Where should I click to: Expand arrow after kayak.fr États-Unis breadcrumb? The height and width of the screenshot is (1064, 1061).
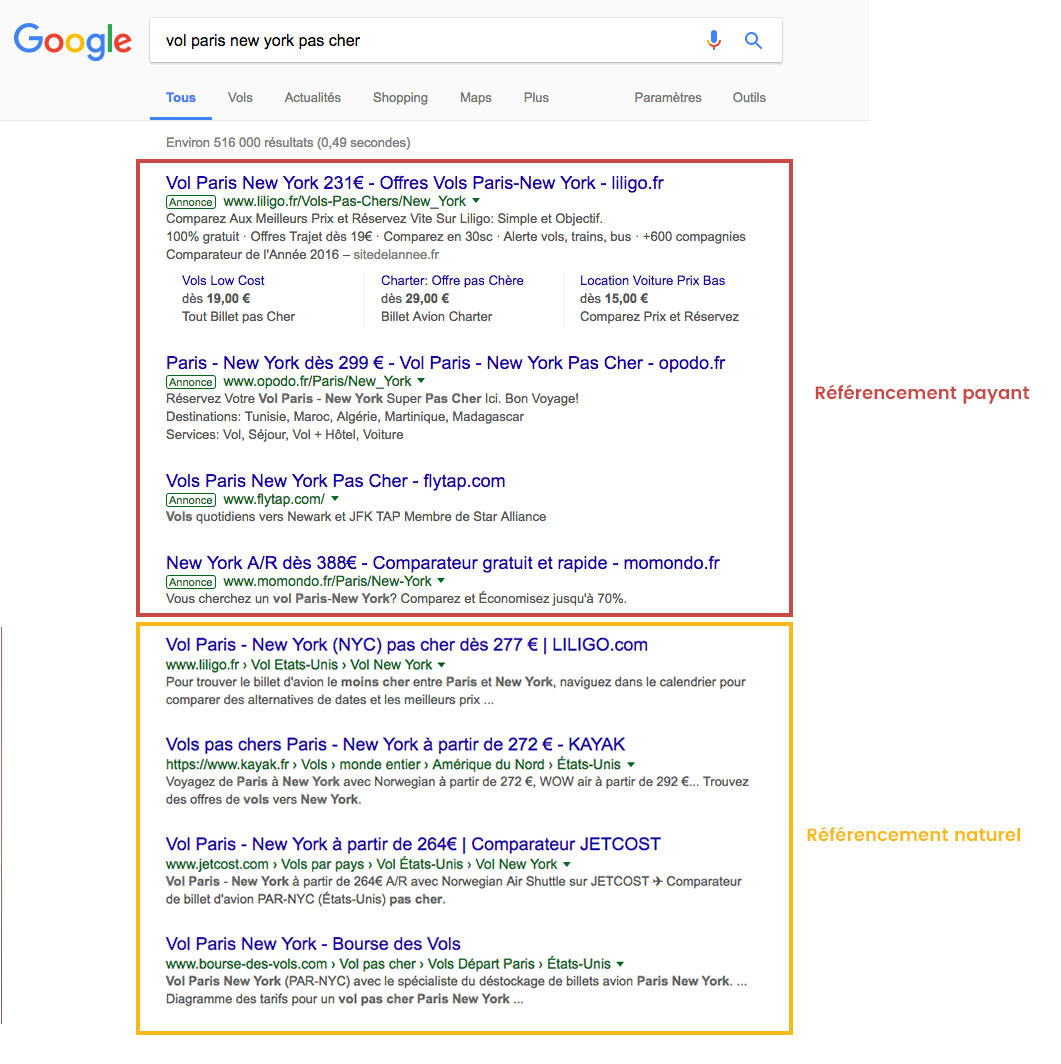point(631,765)
